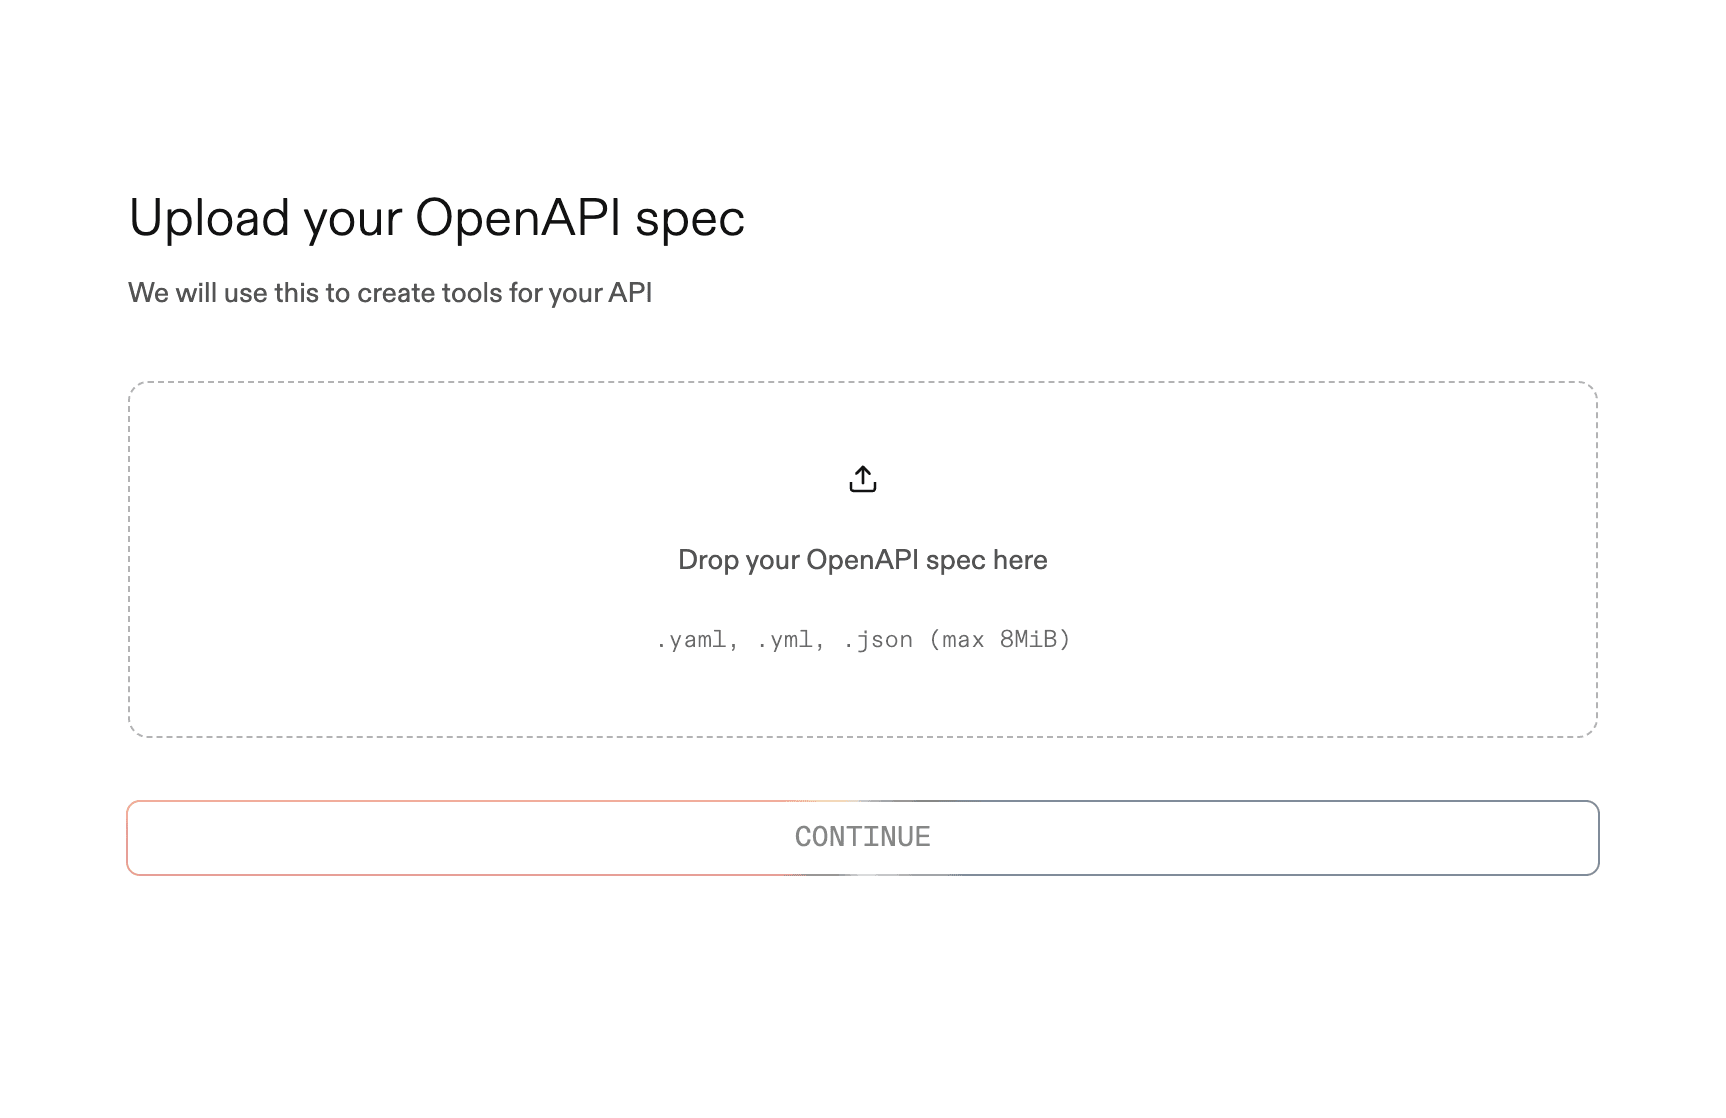
Task: Select the file upload icon above the drop text
Action: pyautogui.click(x=862, y=479)
